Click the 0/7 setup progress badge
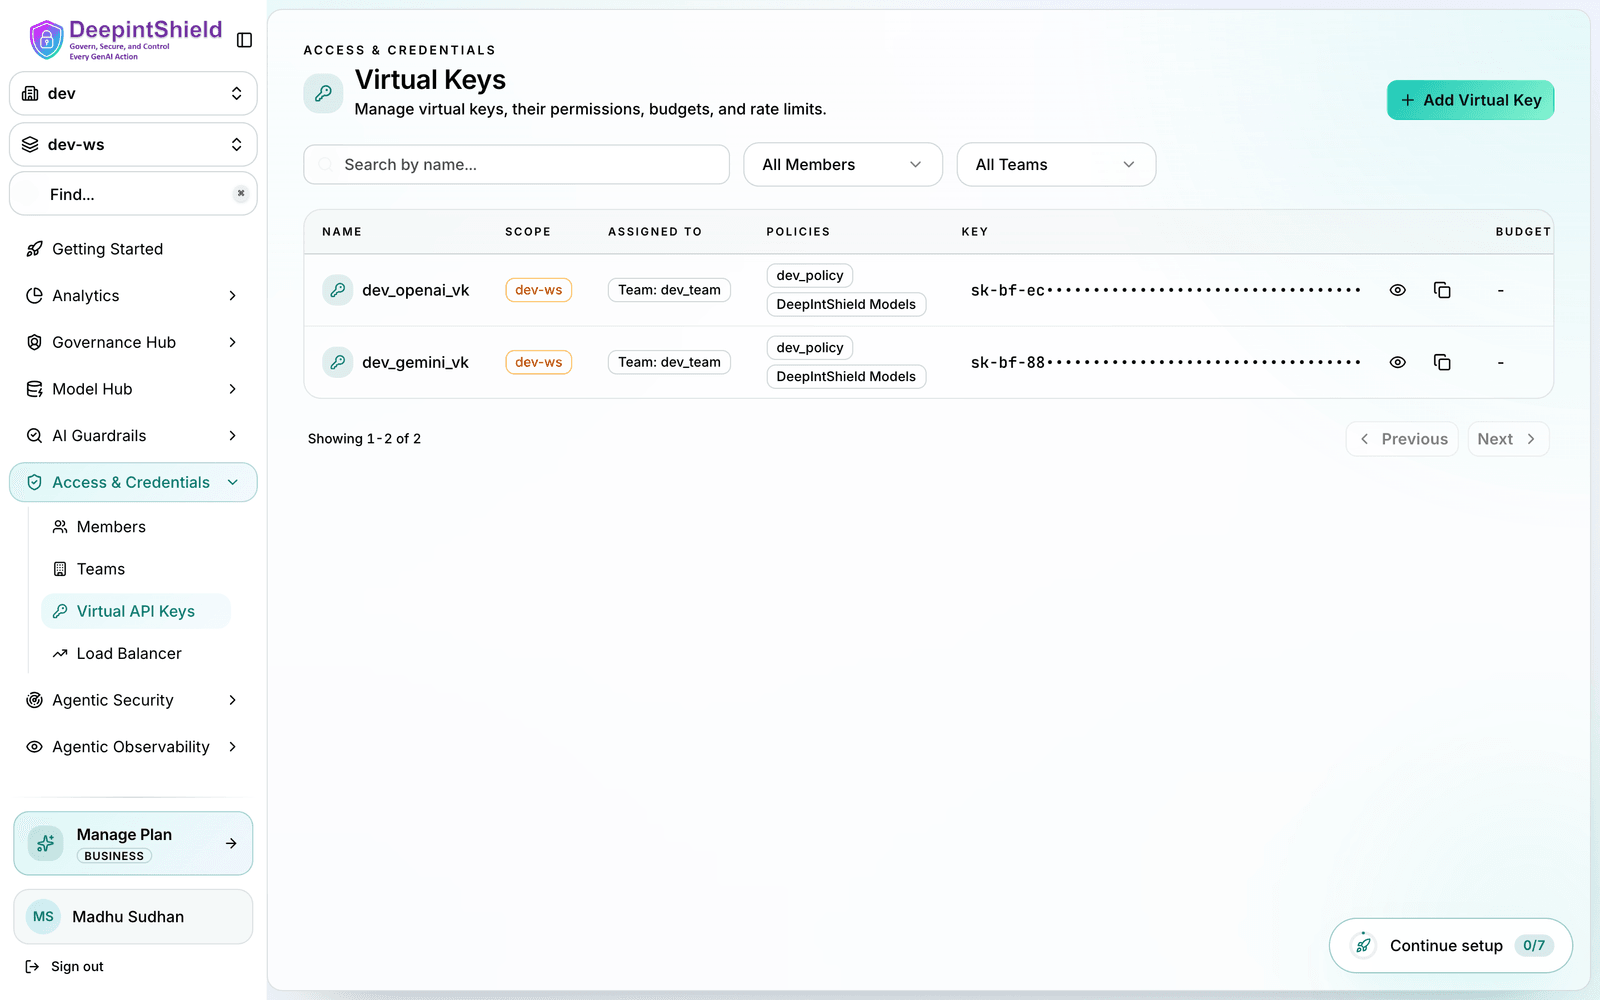This screenshot has width=1600, height=1000. [1534, 945]
